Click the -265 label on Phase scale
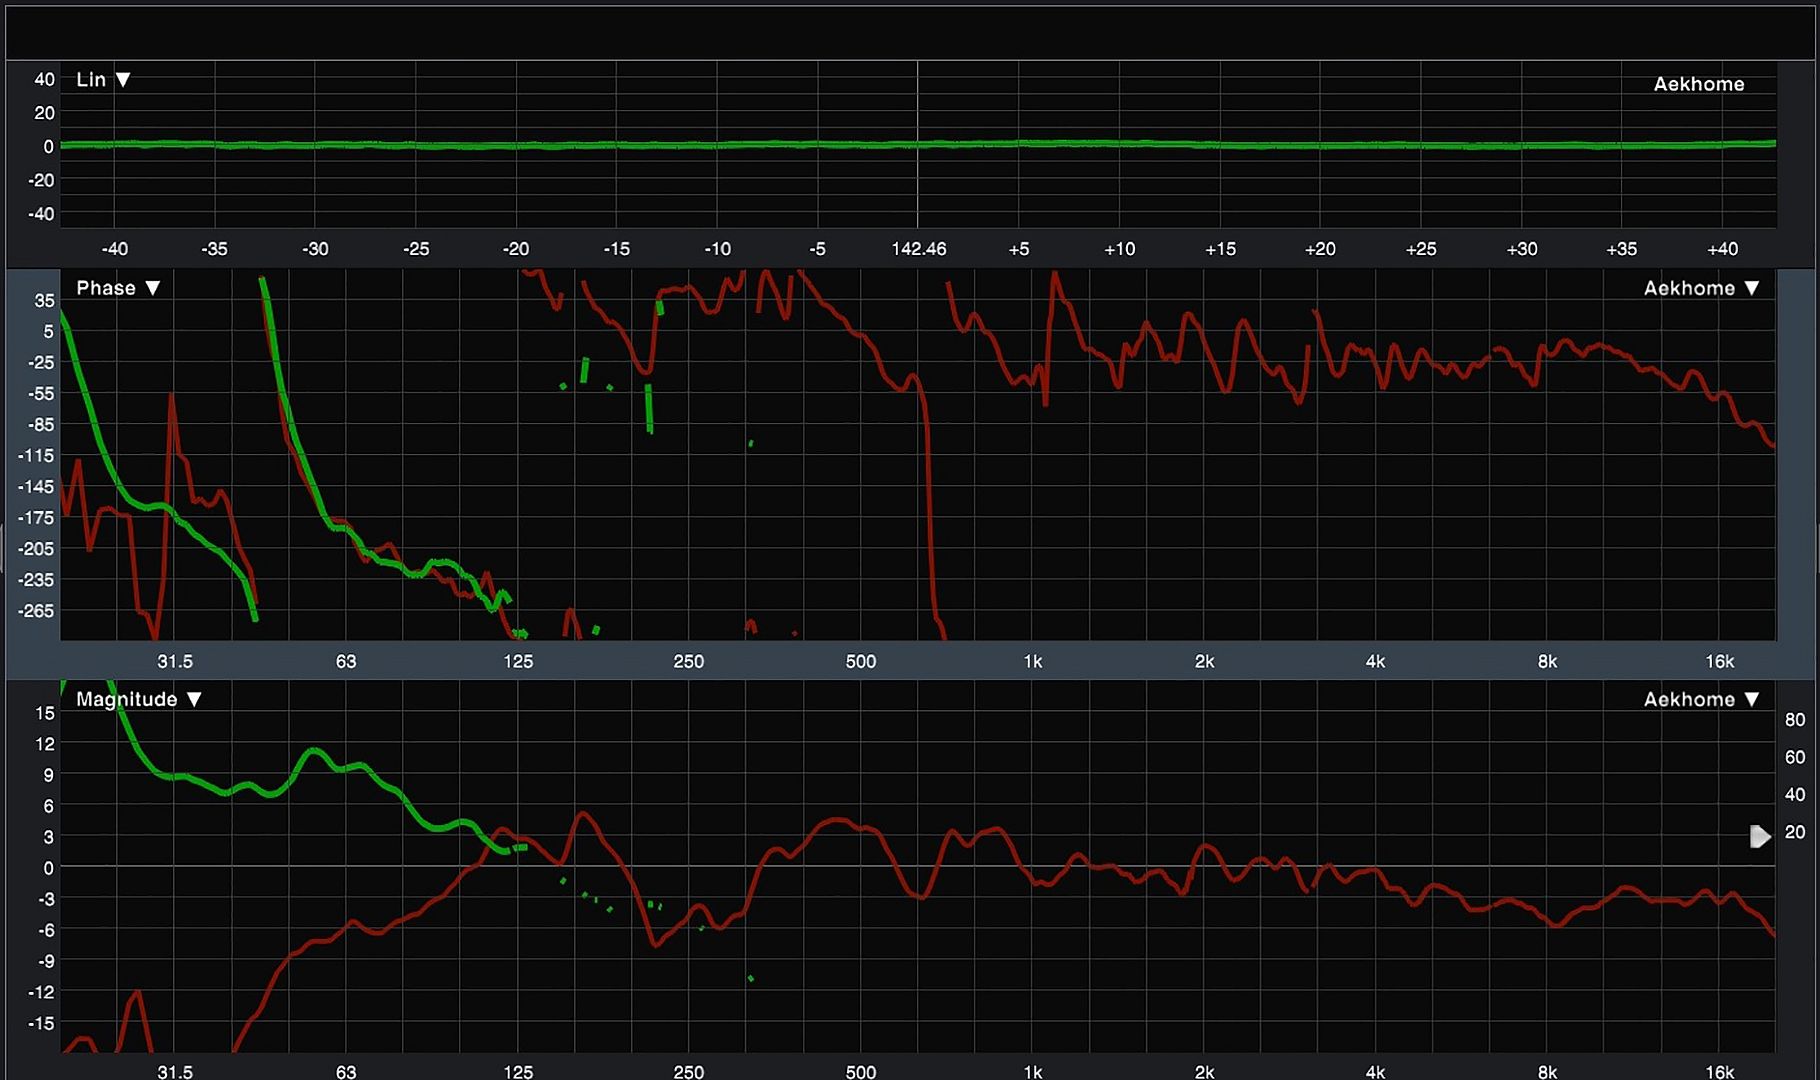 [x=37, y=610]
